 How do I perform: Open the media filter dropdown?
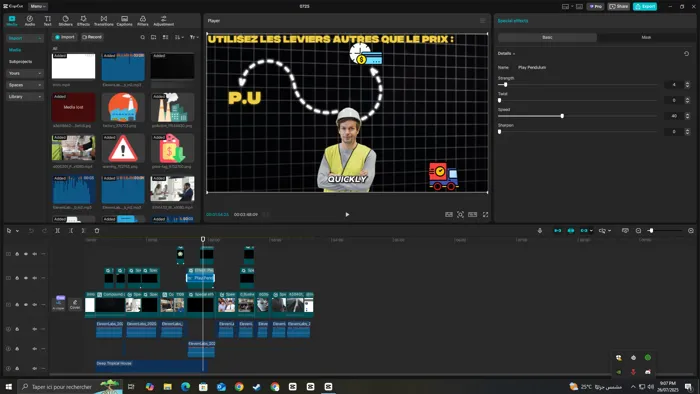point(193,37)
